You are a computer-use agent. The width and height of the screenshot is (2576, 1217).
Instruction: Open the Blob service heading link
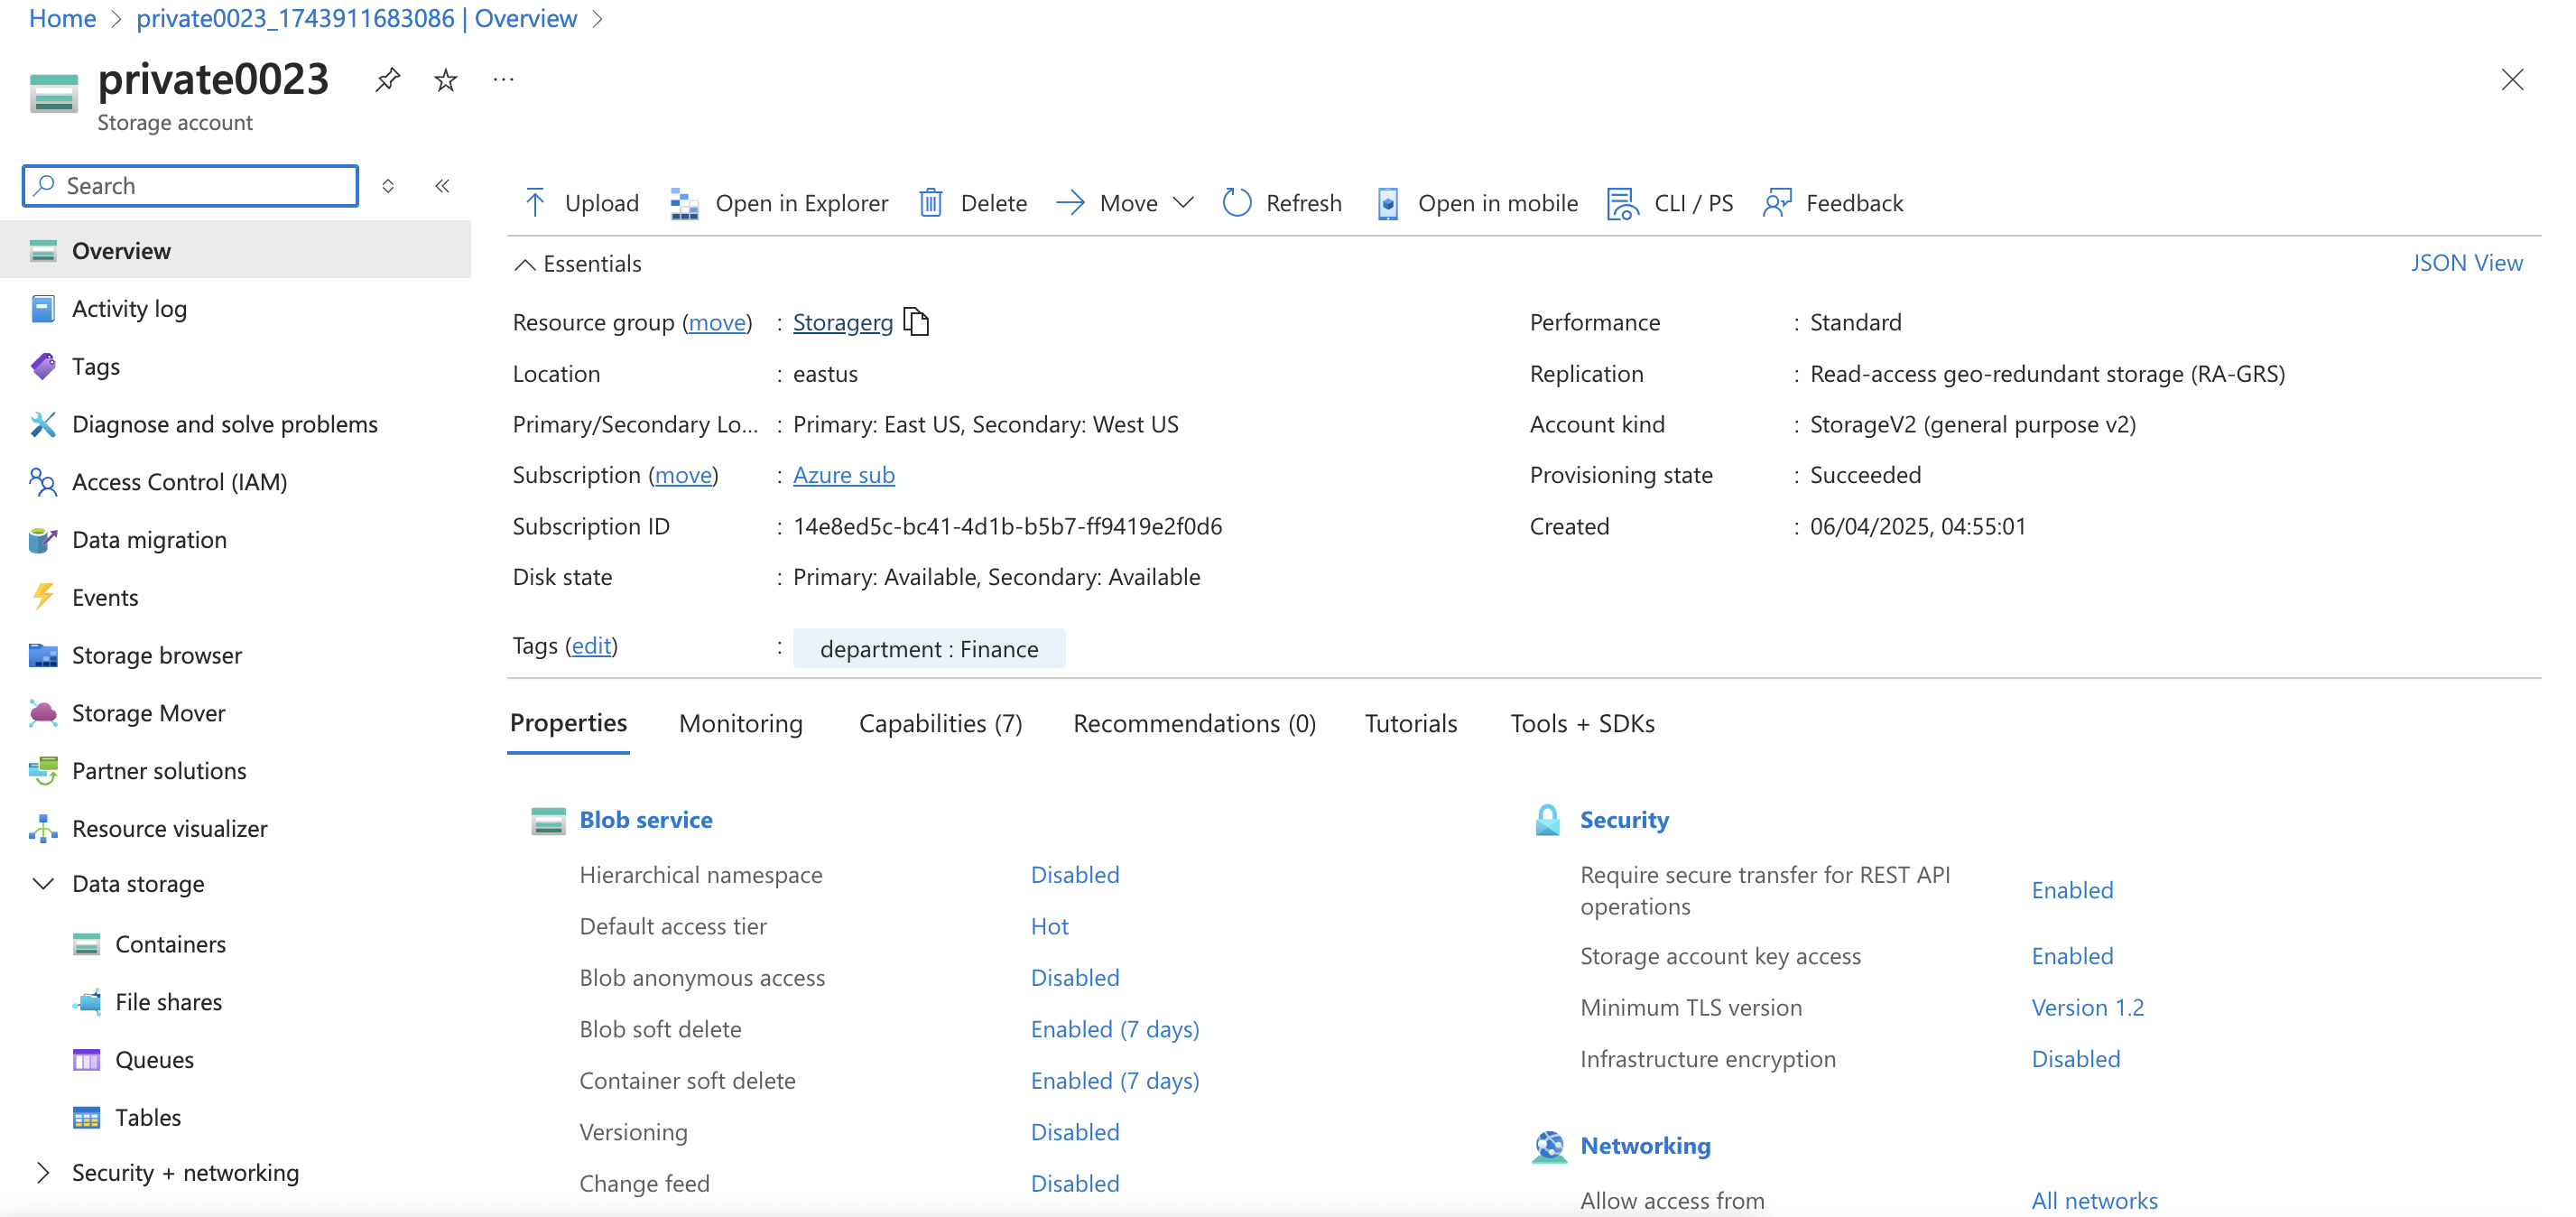[646, 820]
